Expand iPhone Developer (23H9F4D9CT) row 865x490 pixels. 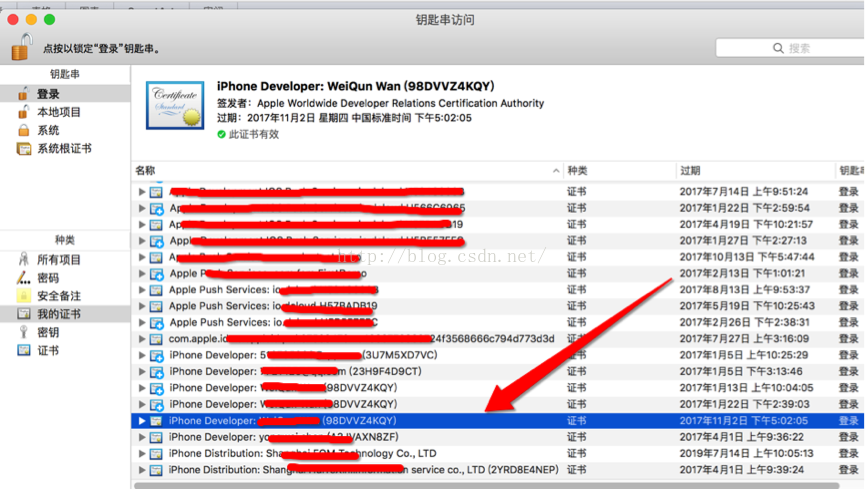tap(142, 371)
